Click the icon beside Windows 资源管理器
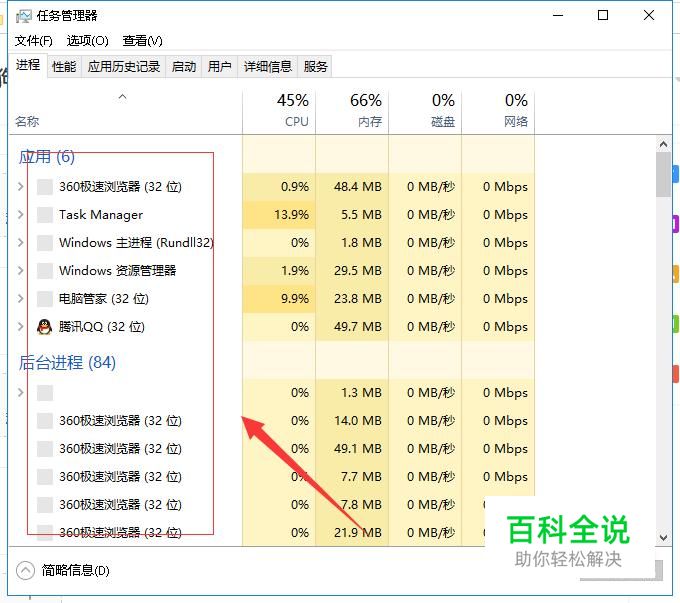Screen dimensions: 680x603 (x=45, y=271)
